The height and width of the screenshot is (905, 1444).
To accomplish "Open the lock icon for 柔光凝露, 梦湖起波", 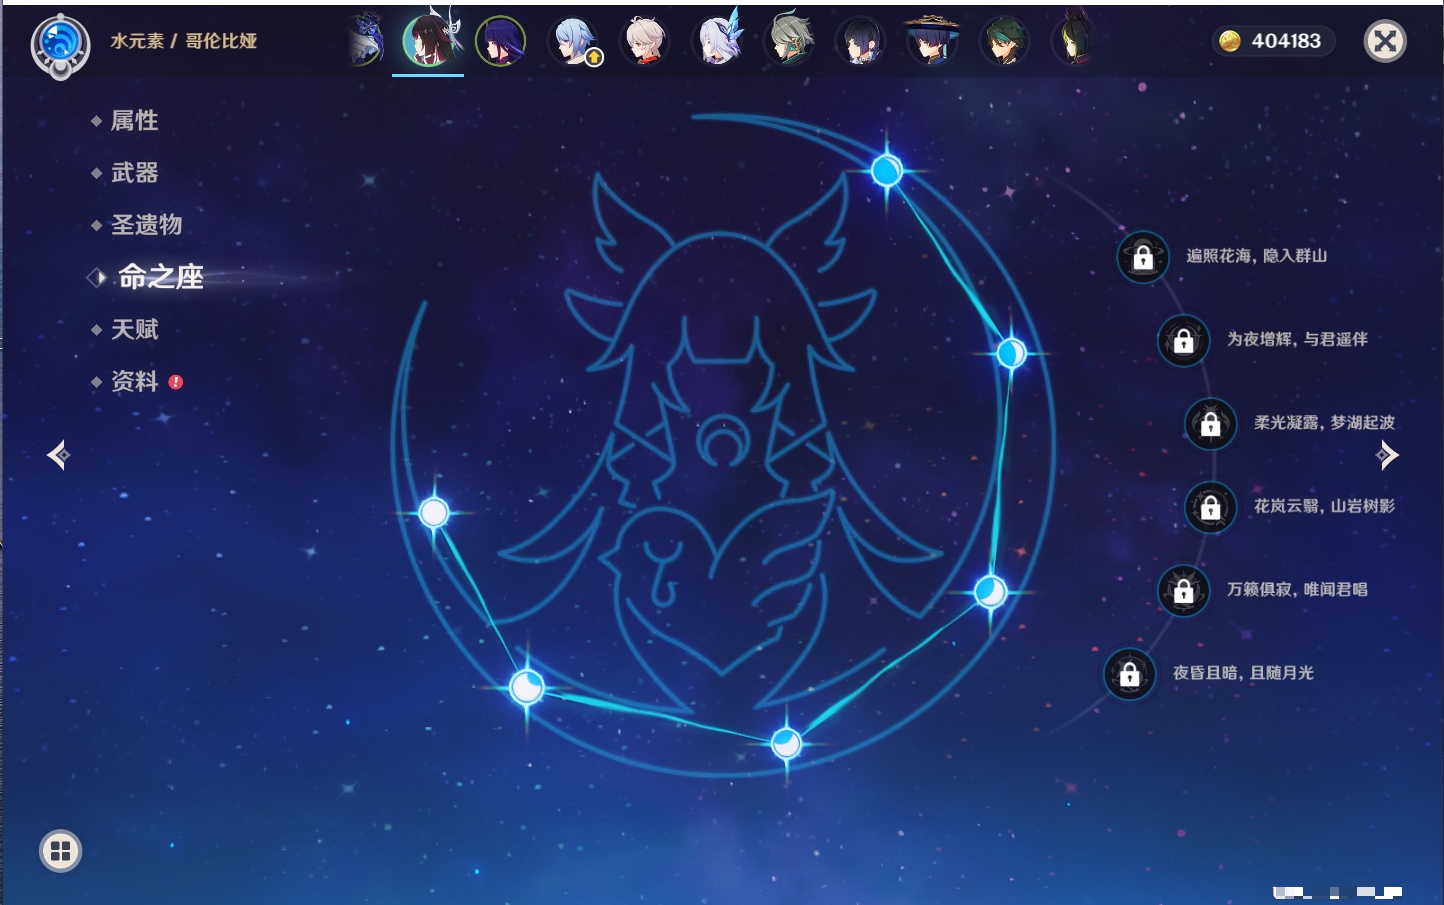I will tap(1211, 424).
